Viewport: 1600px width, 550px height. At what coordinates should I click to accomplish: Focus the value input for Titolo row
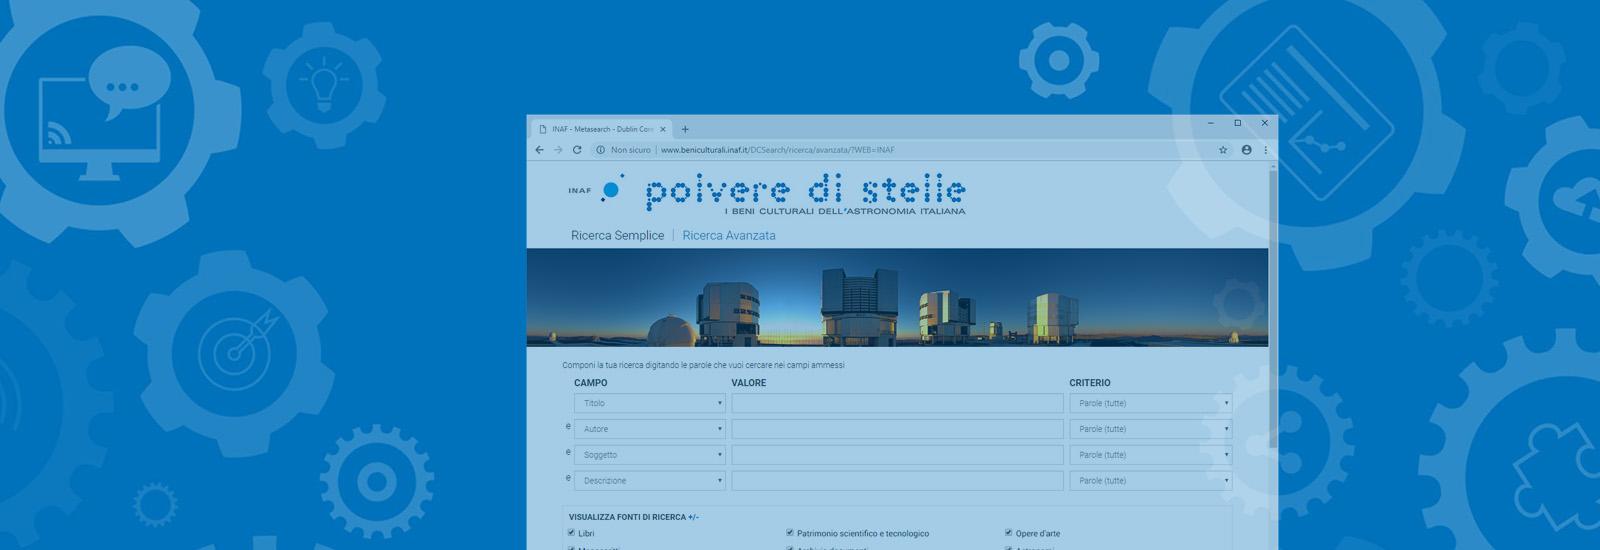click(897, 403)
